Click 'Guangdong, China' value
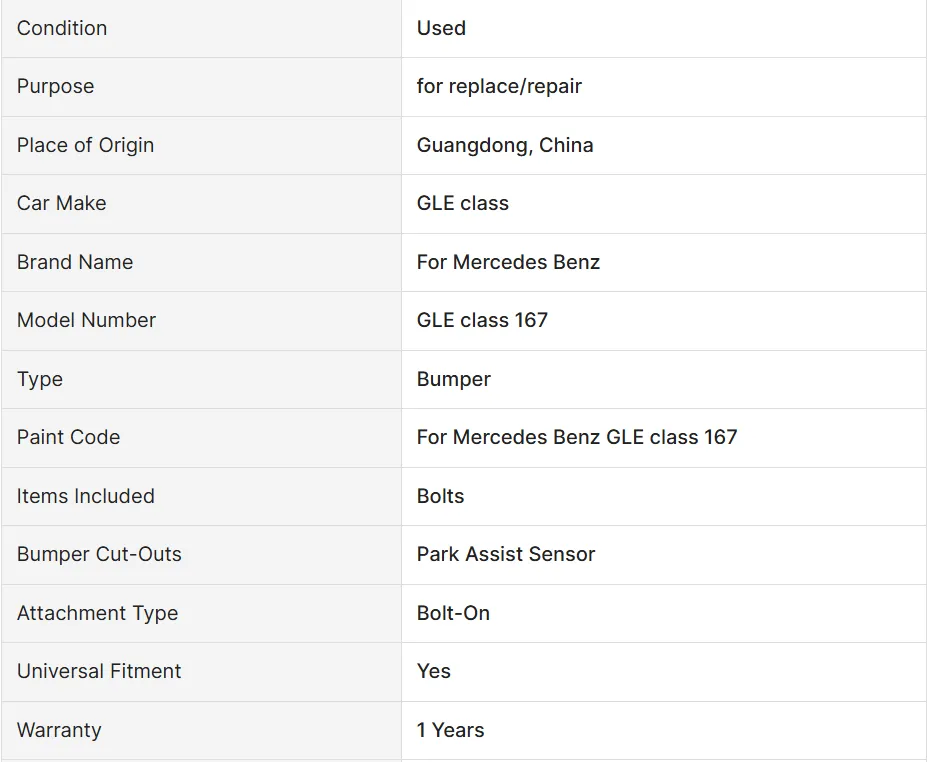 pos(505,145)
